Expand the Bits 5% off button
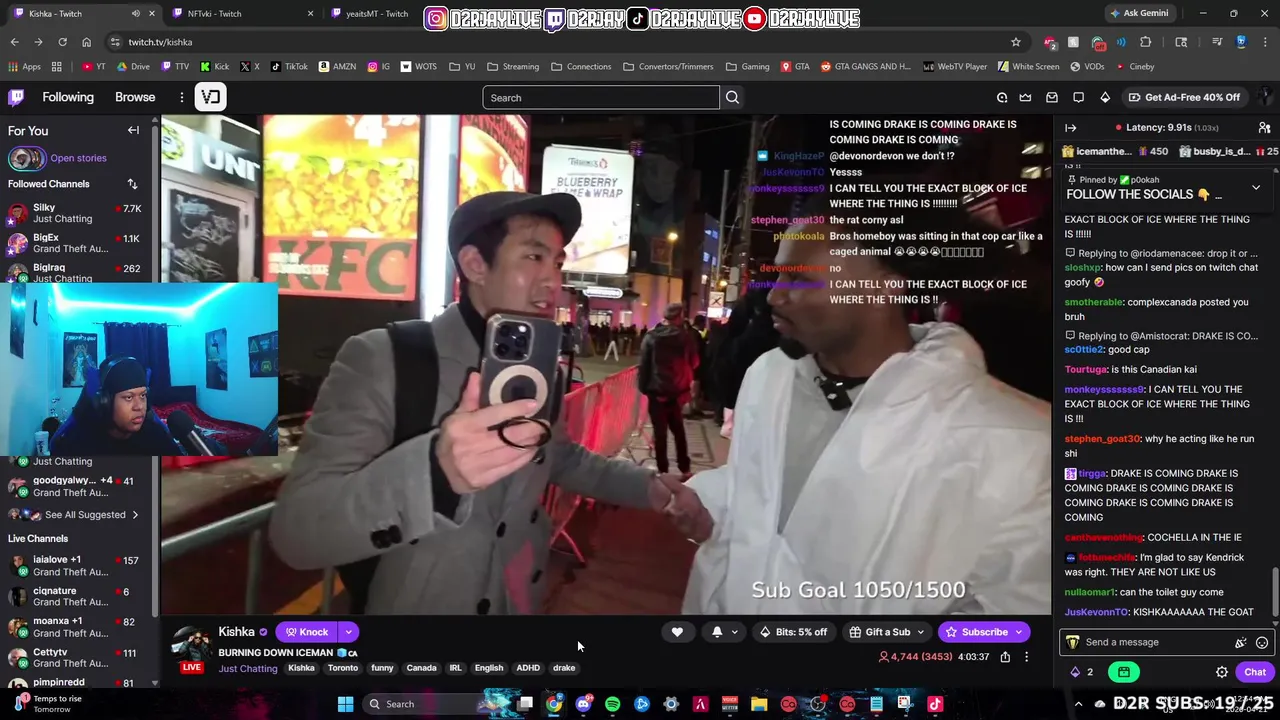1280x720 pixels. tap(794, 632)
